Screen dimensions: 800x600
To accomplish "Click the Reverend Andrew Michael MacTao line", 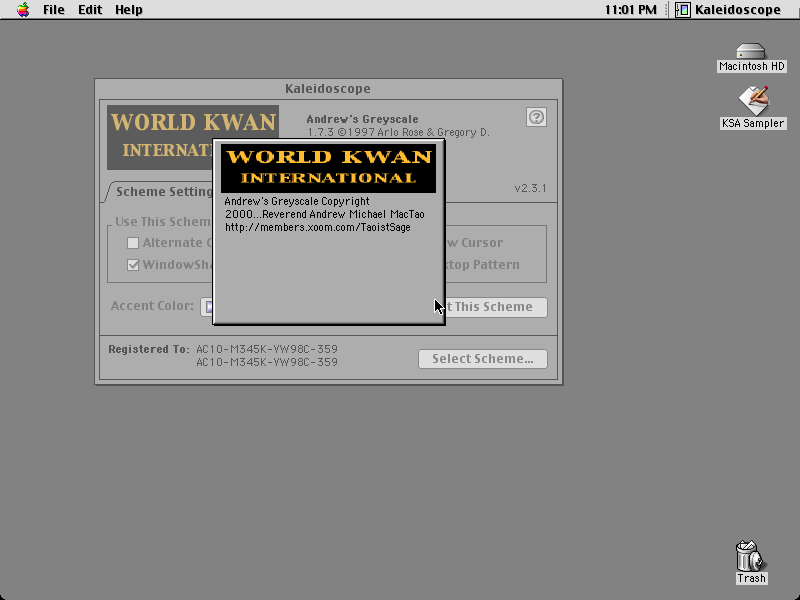I will (x=324, y=214).
